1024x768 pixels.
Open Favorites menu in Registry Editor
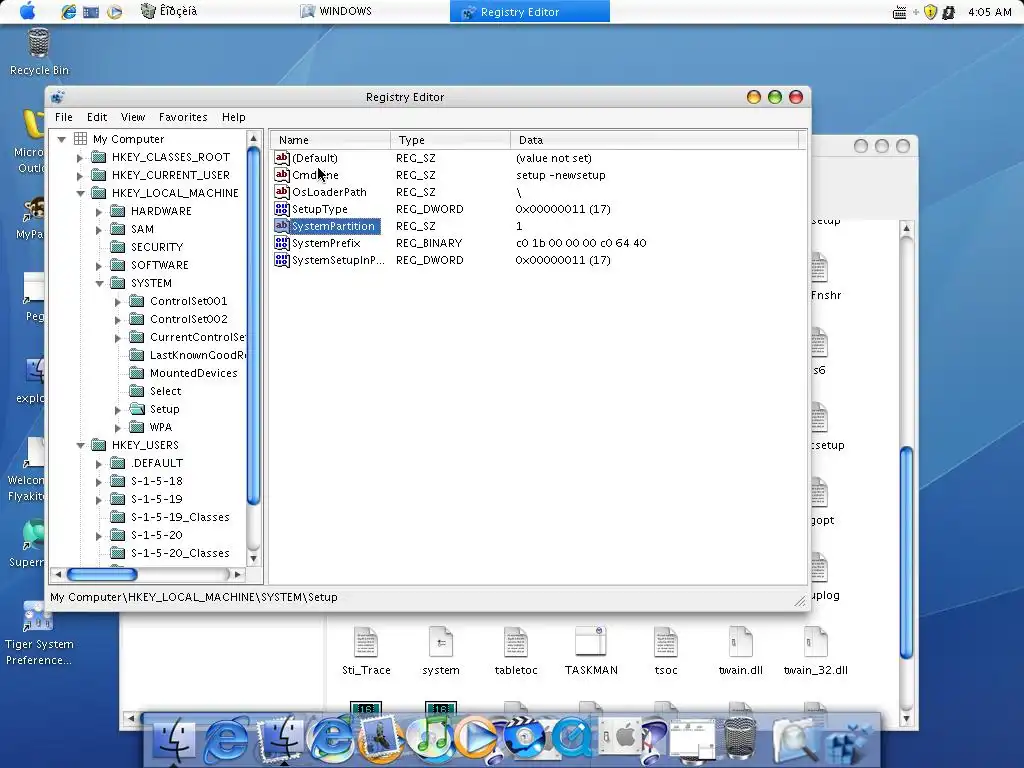[183, 117]
